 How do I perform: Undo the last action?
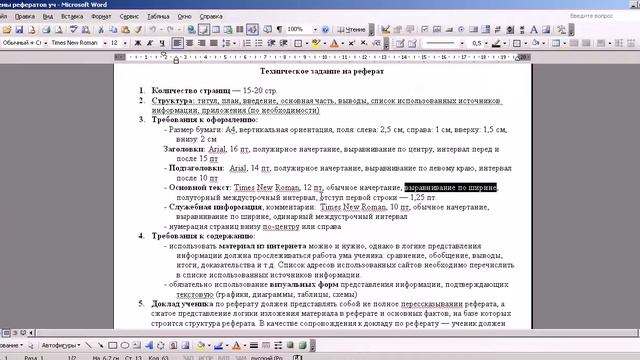tap(153, 30)
